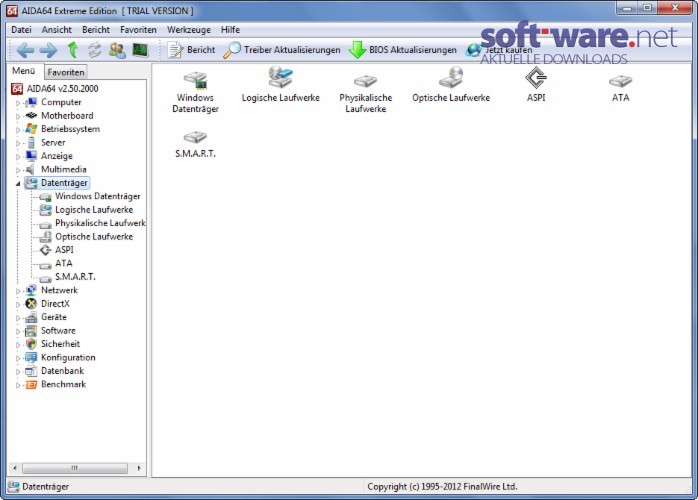The height and width of the screenshot is (500, 698).
Task: Click the Jetzt kaufen button
Action: (x=499, y=50)
